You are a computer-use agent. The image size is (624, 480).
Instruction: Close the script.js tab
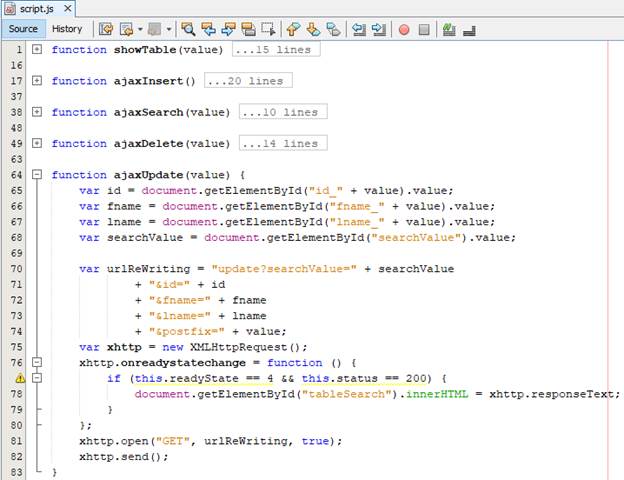pos(68,8)
